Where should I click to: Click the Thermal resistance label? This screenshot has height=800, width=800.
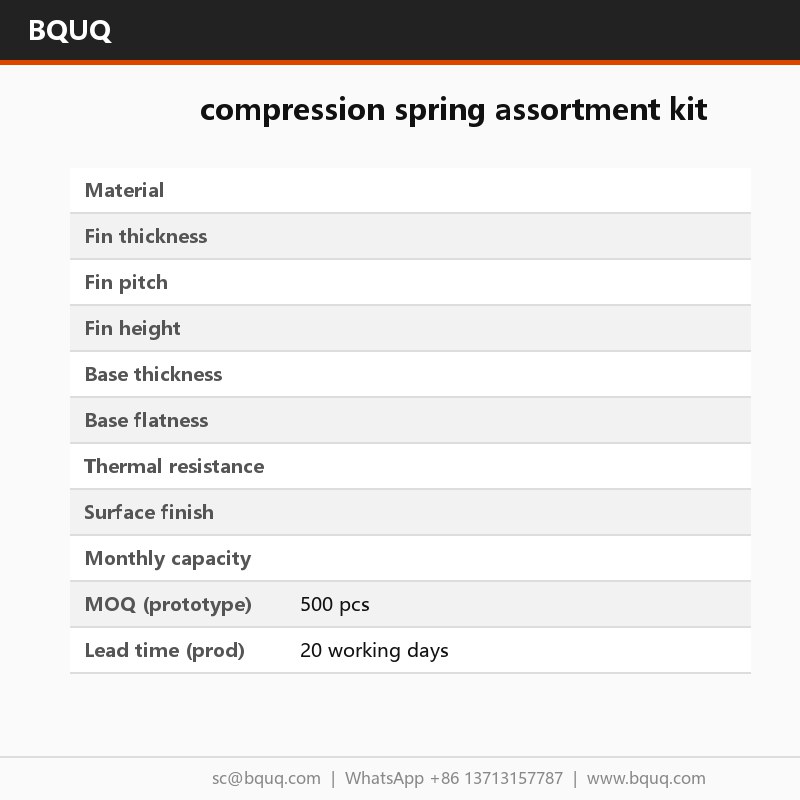coord(174,466)
